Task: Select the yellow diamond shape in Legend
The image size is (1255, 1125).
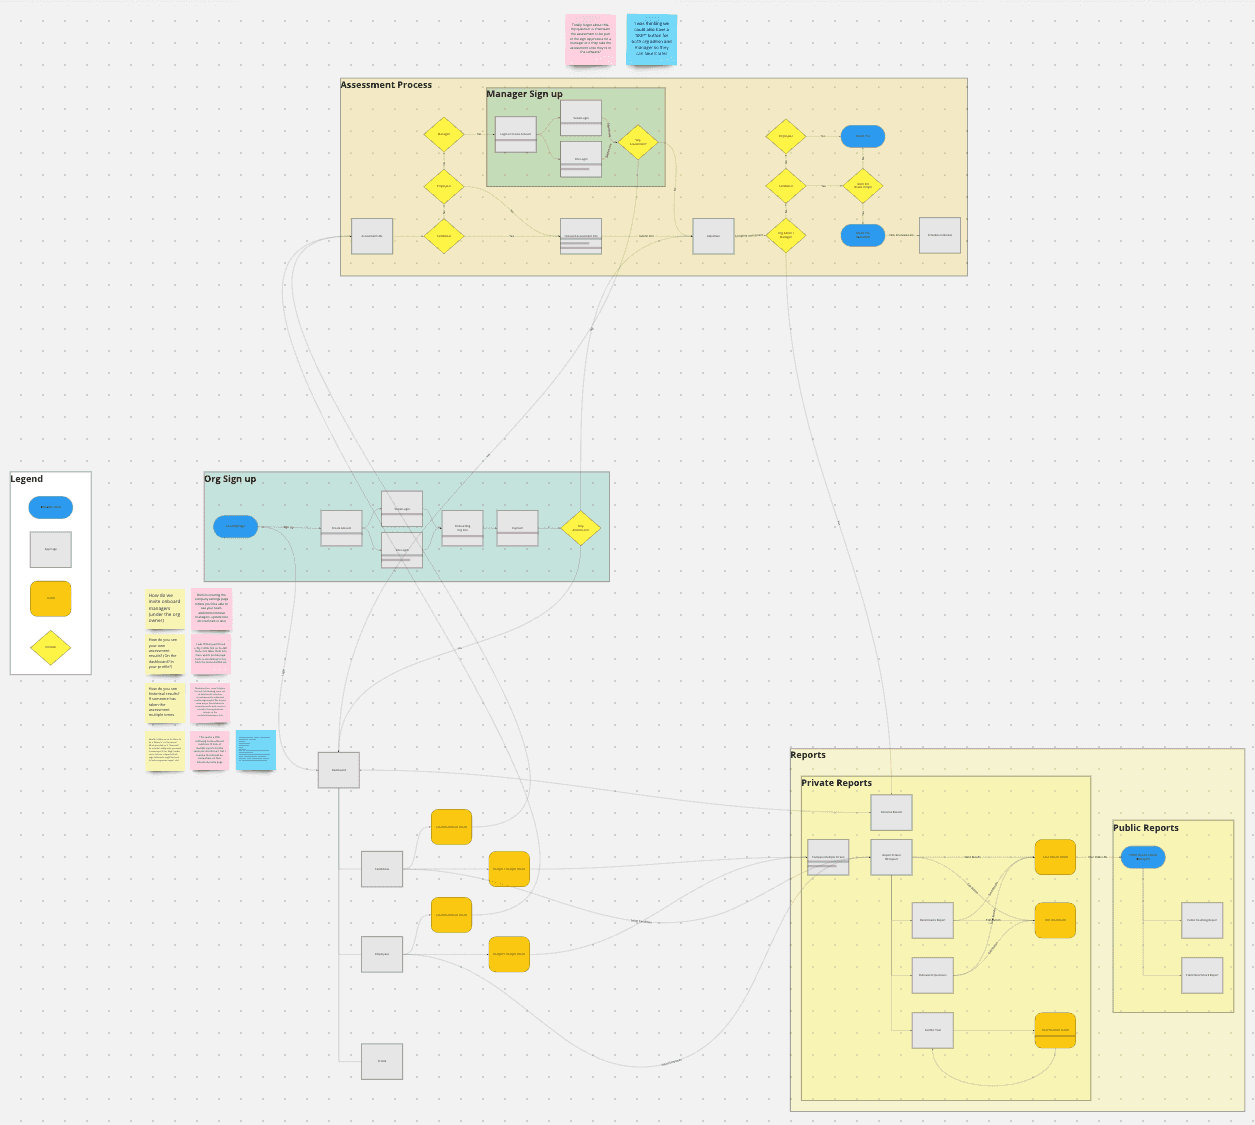Action: [51, 647]
